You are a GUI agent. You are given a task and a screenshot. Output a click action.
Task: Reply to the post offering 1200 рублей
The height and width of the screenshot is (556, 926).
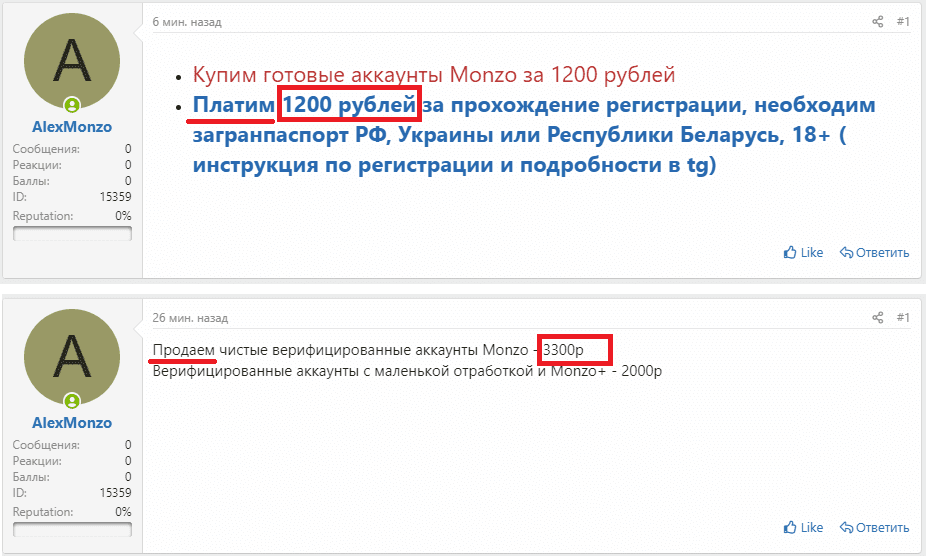(875, 252)
